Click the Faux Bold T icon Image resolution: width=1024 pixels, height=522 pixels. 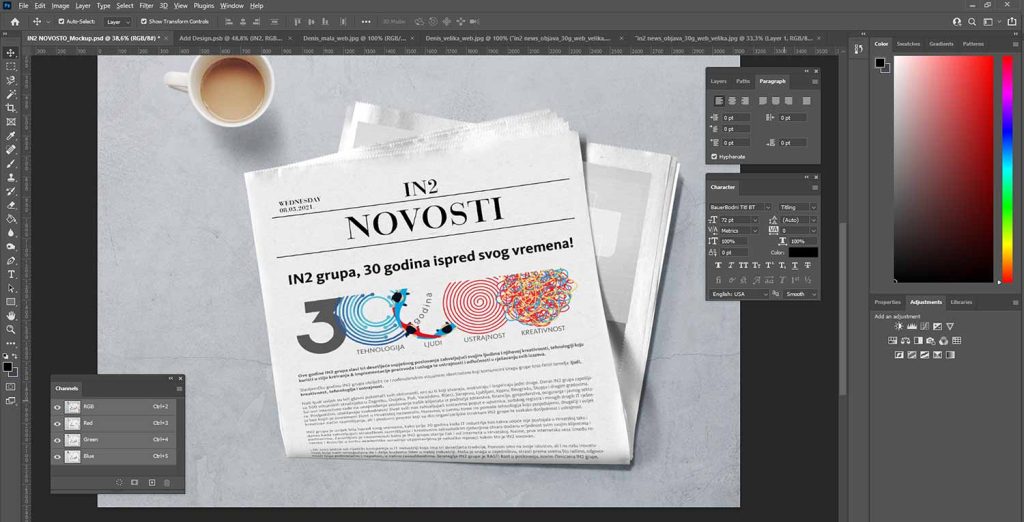(716, 265)
